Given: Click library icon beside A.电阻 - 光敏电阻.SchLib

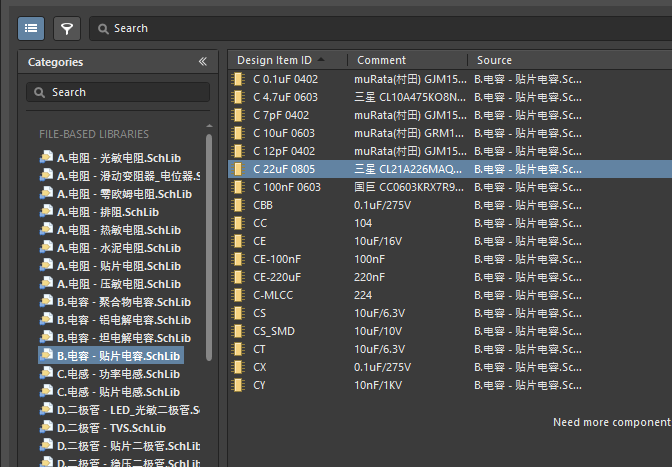Looking at the screenshot, I should click(x=46, y=158).
